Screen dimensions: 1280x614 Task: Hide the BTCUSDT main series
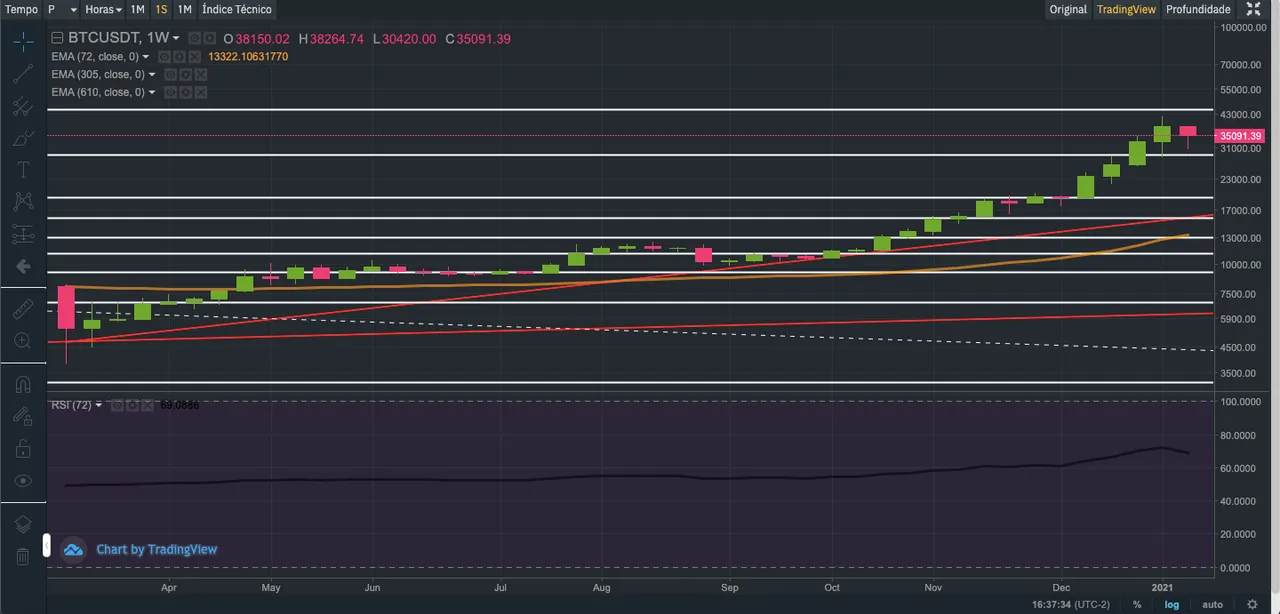pyautogui.click(x=195, y=38)
